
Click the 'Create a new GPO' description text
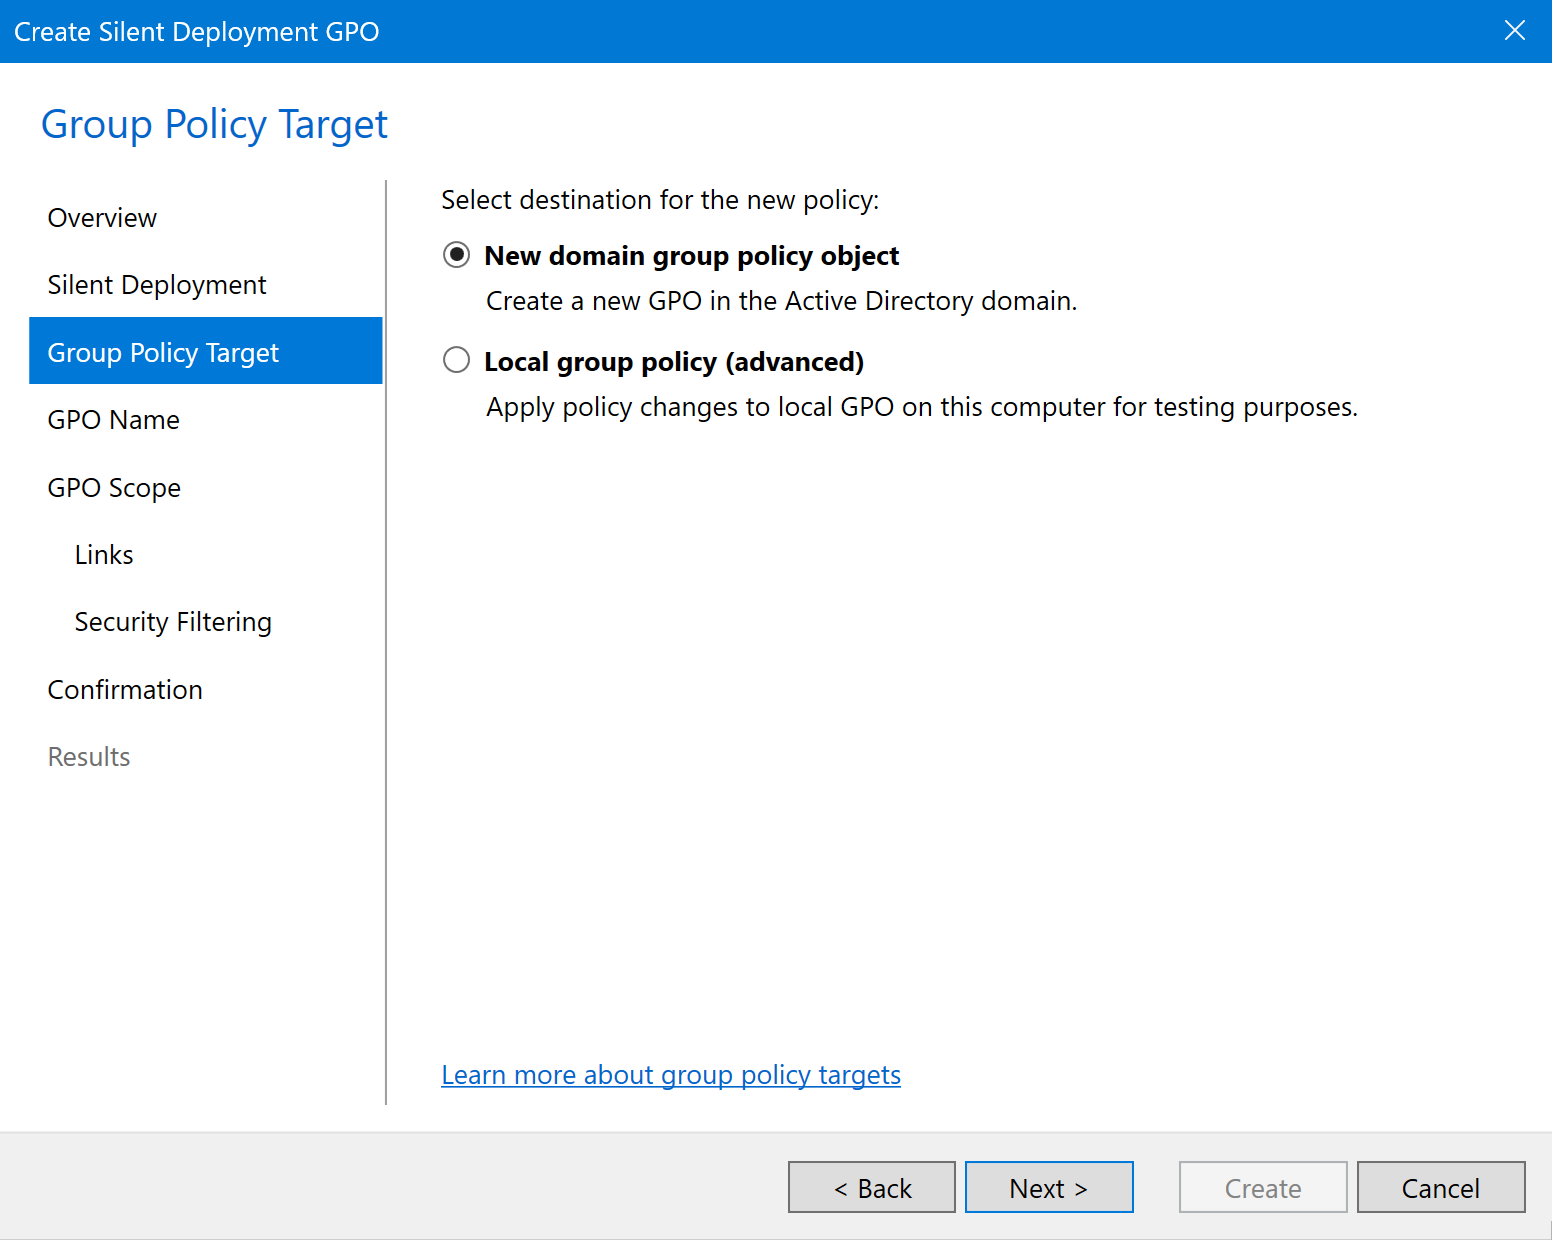tap(781, 301)
